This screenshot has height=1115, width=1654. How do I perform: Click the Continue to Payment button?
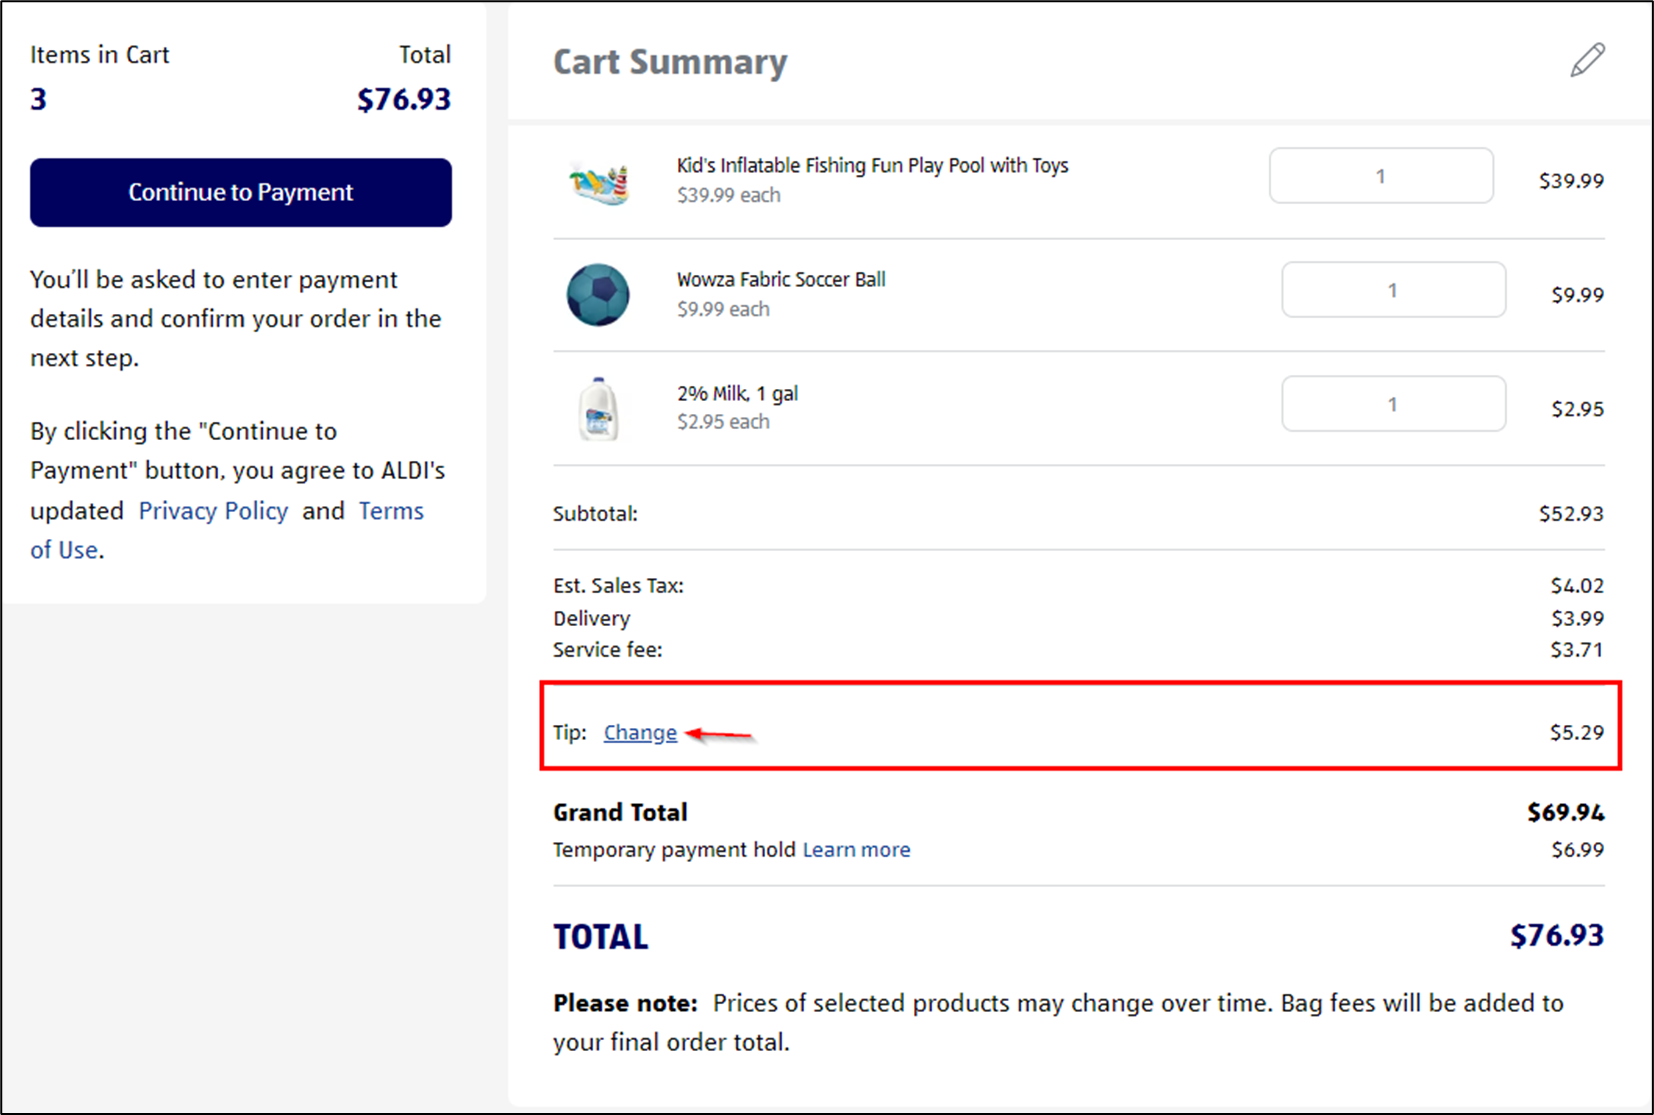tap(240, 192)
